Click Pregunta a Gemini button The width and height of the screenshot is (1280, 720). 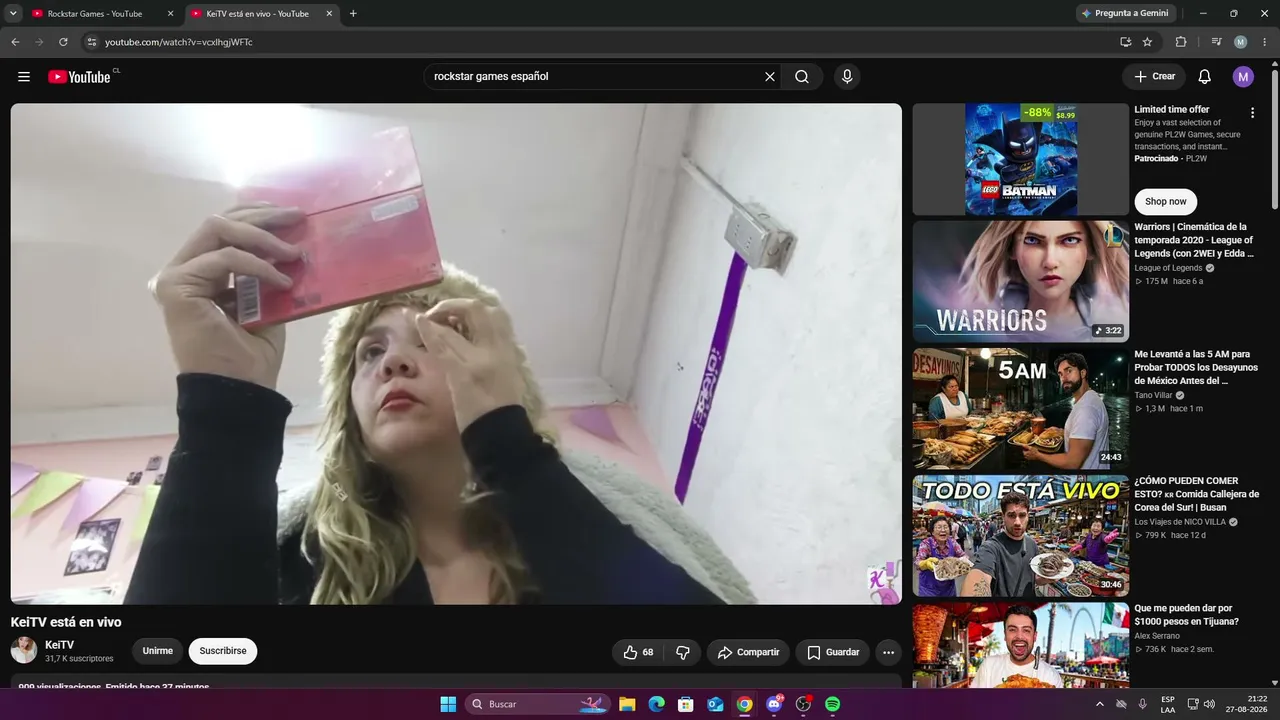point(1127,14)
